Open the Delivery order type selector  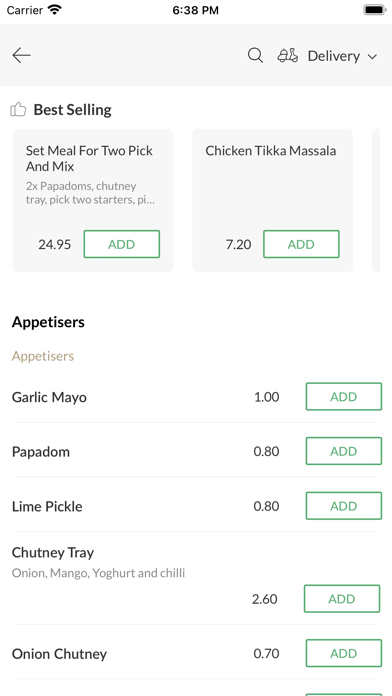[x=328, y=56]
